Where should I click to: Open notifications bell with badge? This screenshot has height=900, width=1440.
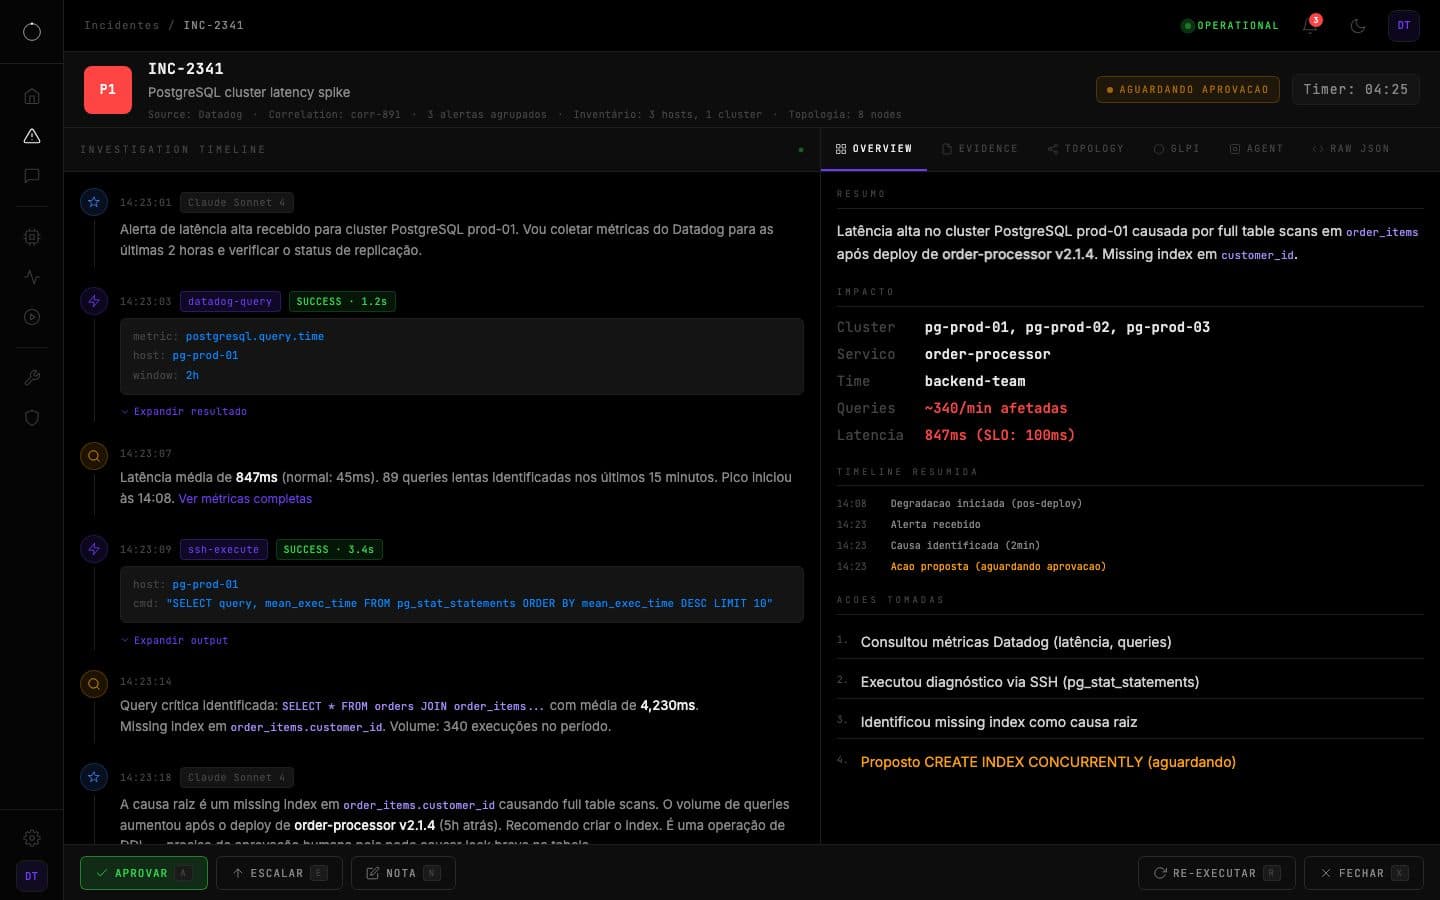(1310, 25)
